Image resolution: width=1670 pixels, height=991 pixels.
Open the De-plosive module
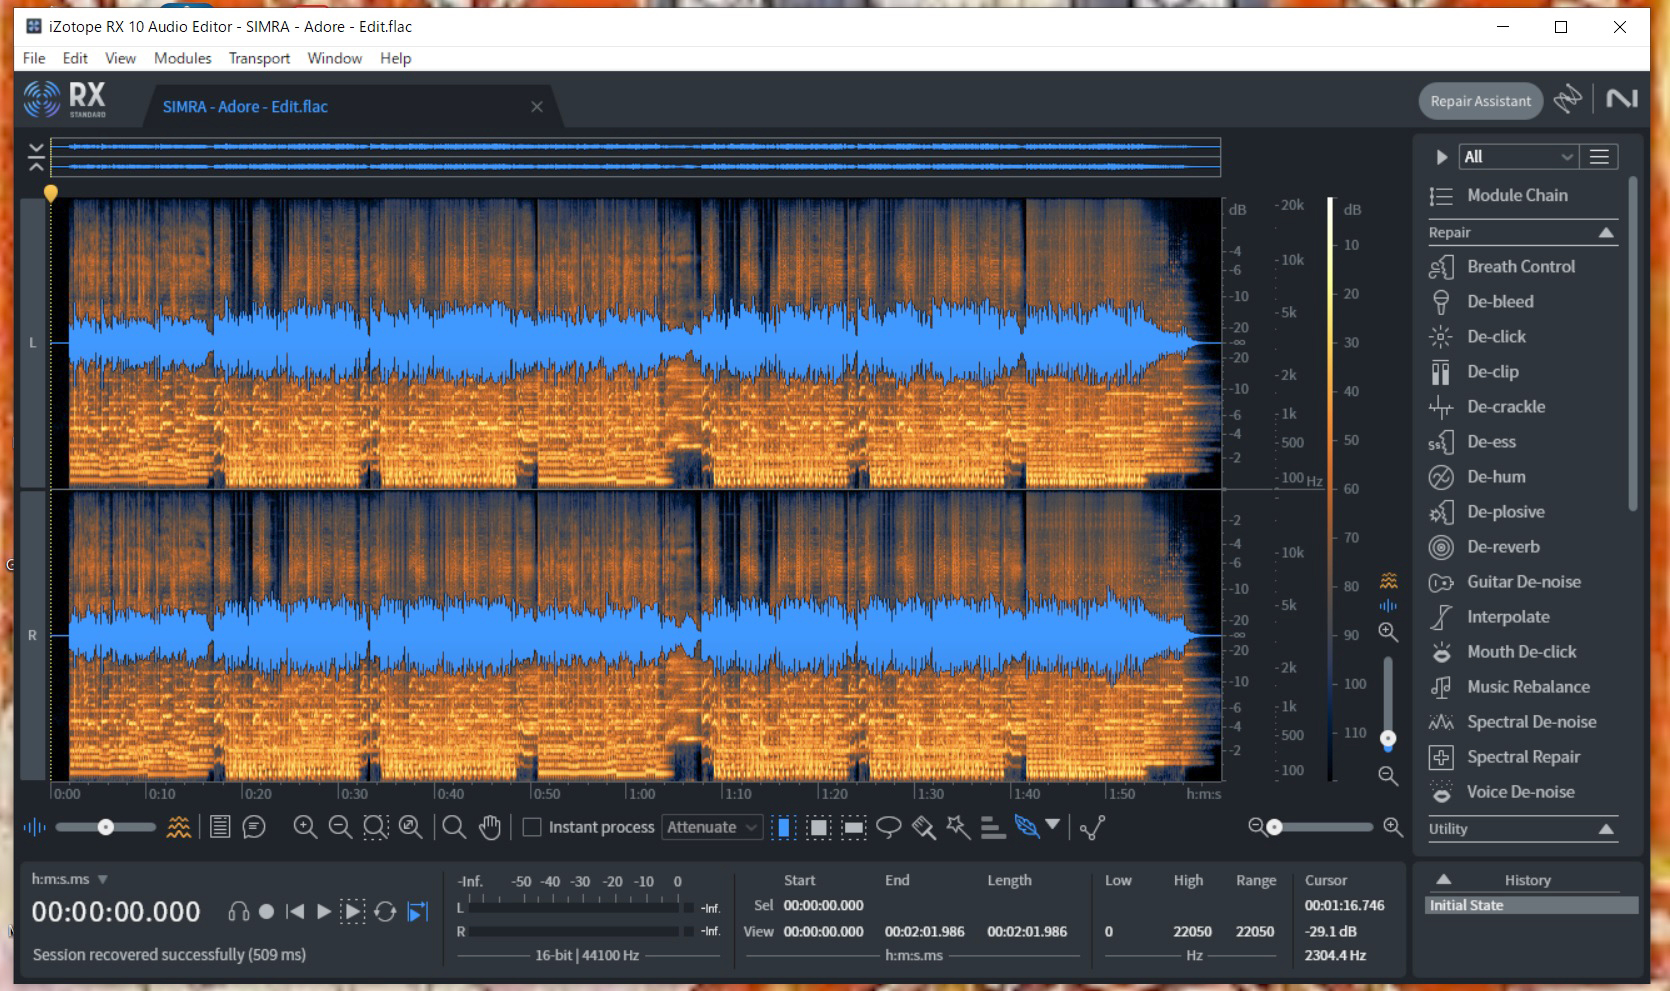[1506, 511]
